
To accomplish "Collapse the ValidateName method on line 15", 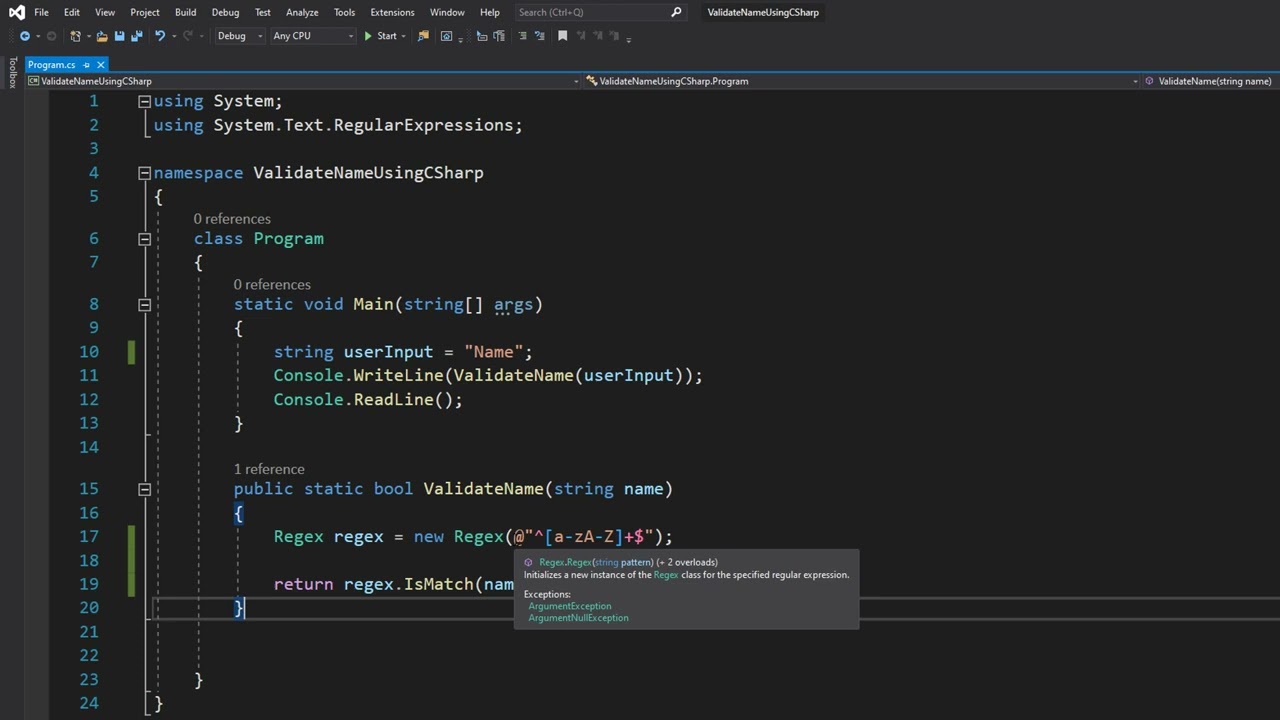I will [144, 489].
